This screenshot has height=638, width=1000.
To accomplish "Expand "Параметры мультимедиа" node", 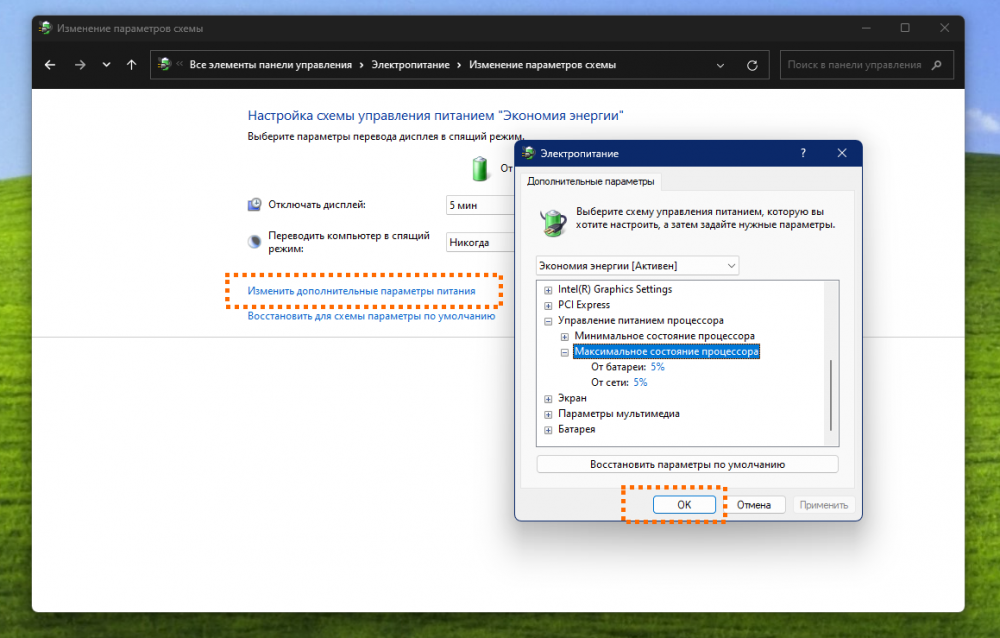I will 548,415.
